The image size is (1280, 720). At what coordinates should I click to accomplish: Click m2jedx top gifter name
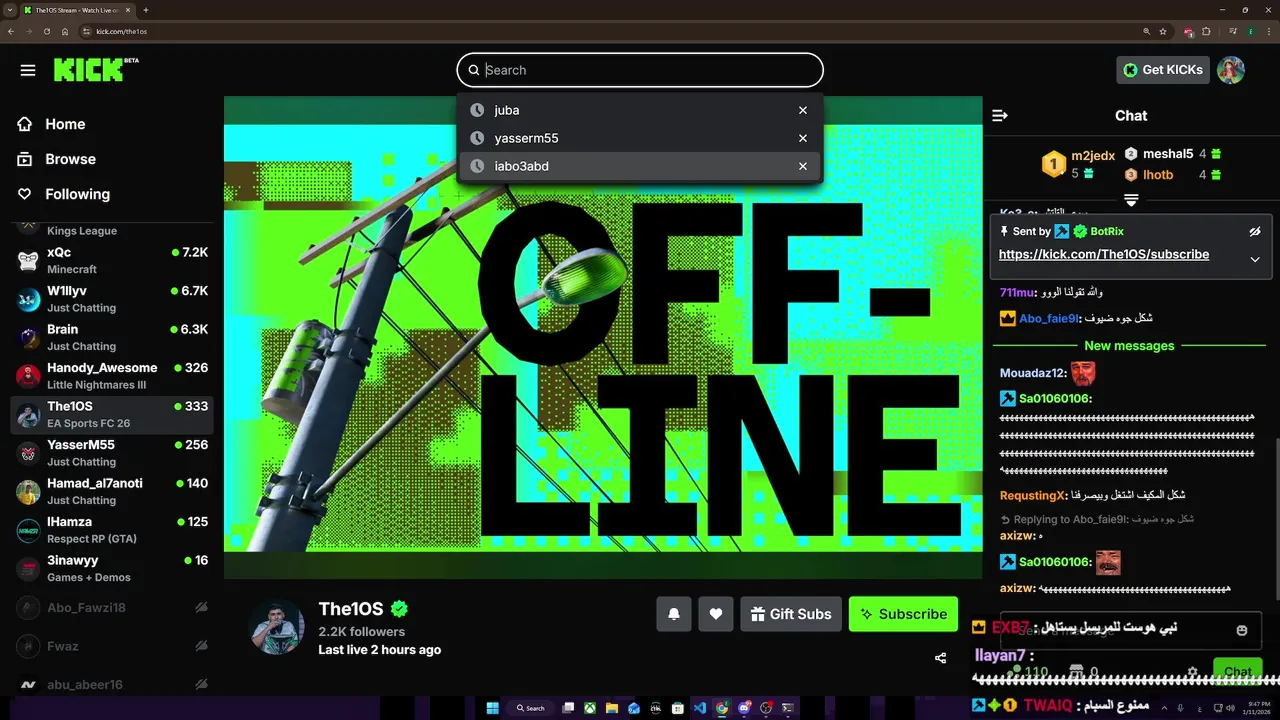point(1093,156)
